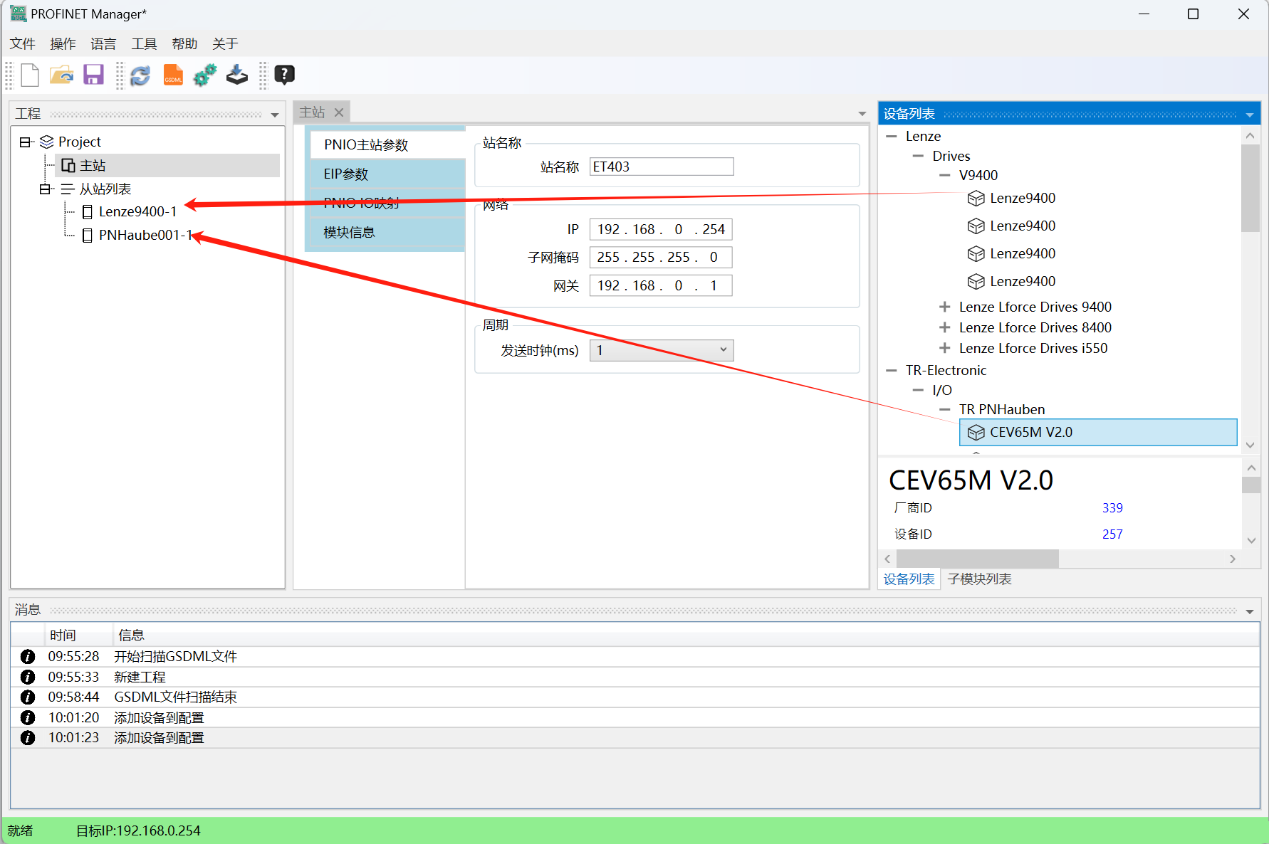
Task: Save the project with floppy icon
Action: coord(93,75)
